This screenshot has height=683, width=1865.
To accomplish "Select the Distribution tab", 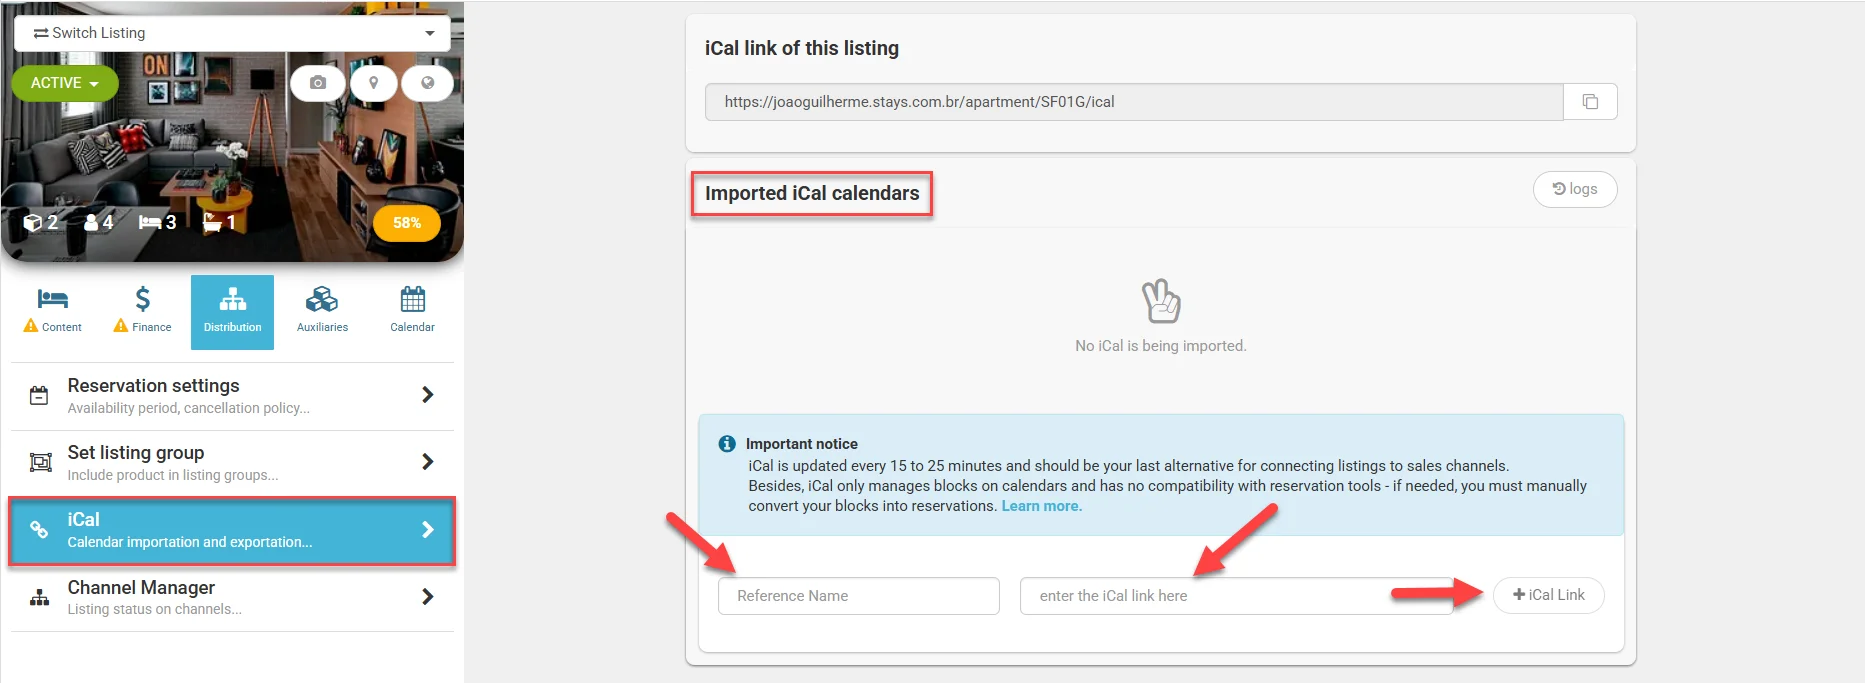I will tap(232, 311).
